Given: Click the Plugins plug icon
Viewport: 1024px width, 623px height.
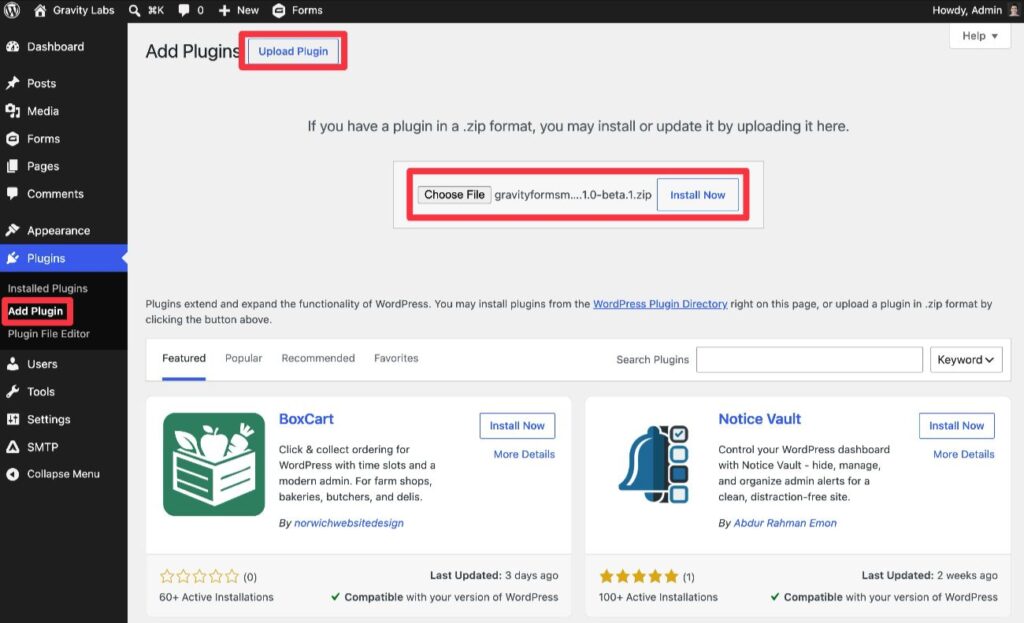Looking at the screenshot, I should point(12,258).
